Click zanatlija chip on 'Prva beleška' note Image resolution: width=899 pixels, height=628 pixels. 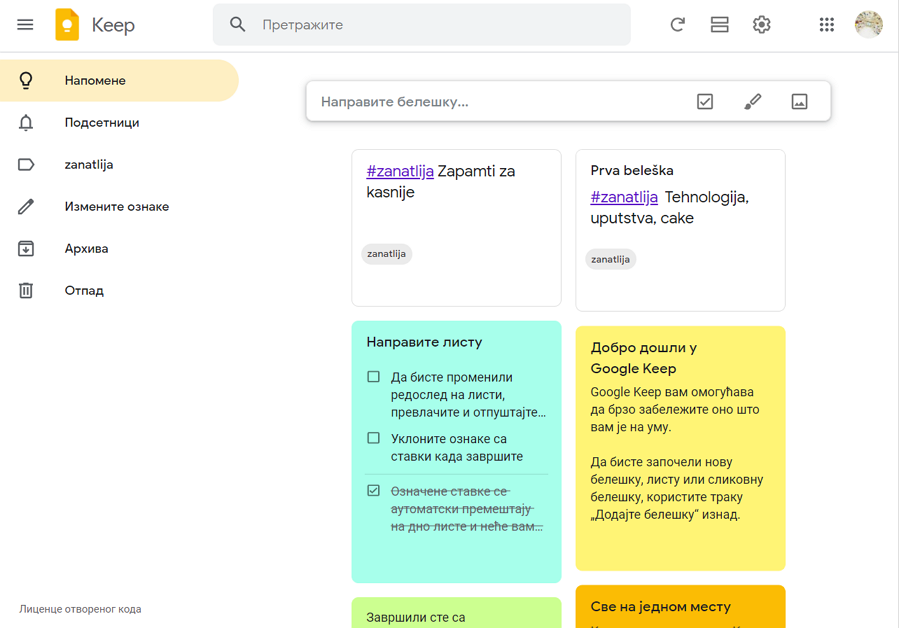[x=610, y=259]
